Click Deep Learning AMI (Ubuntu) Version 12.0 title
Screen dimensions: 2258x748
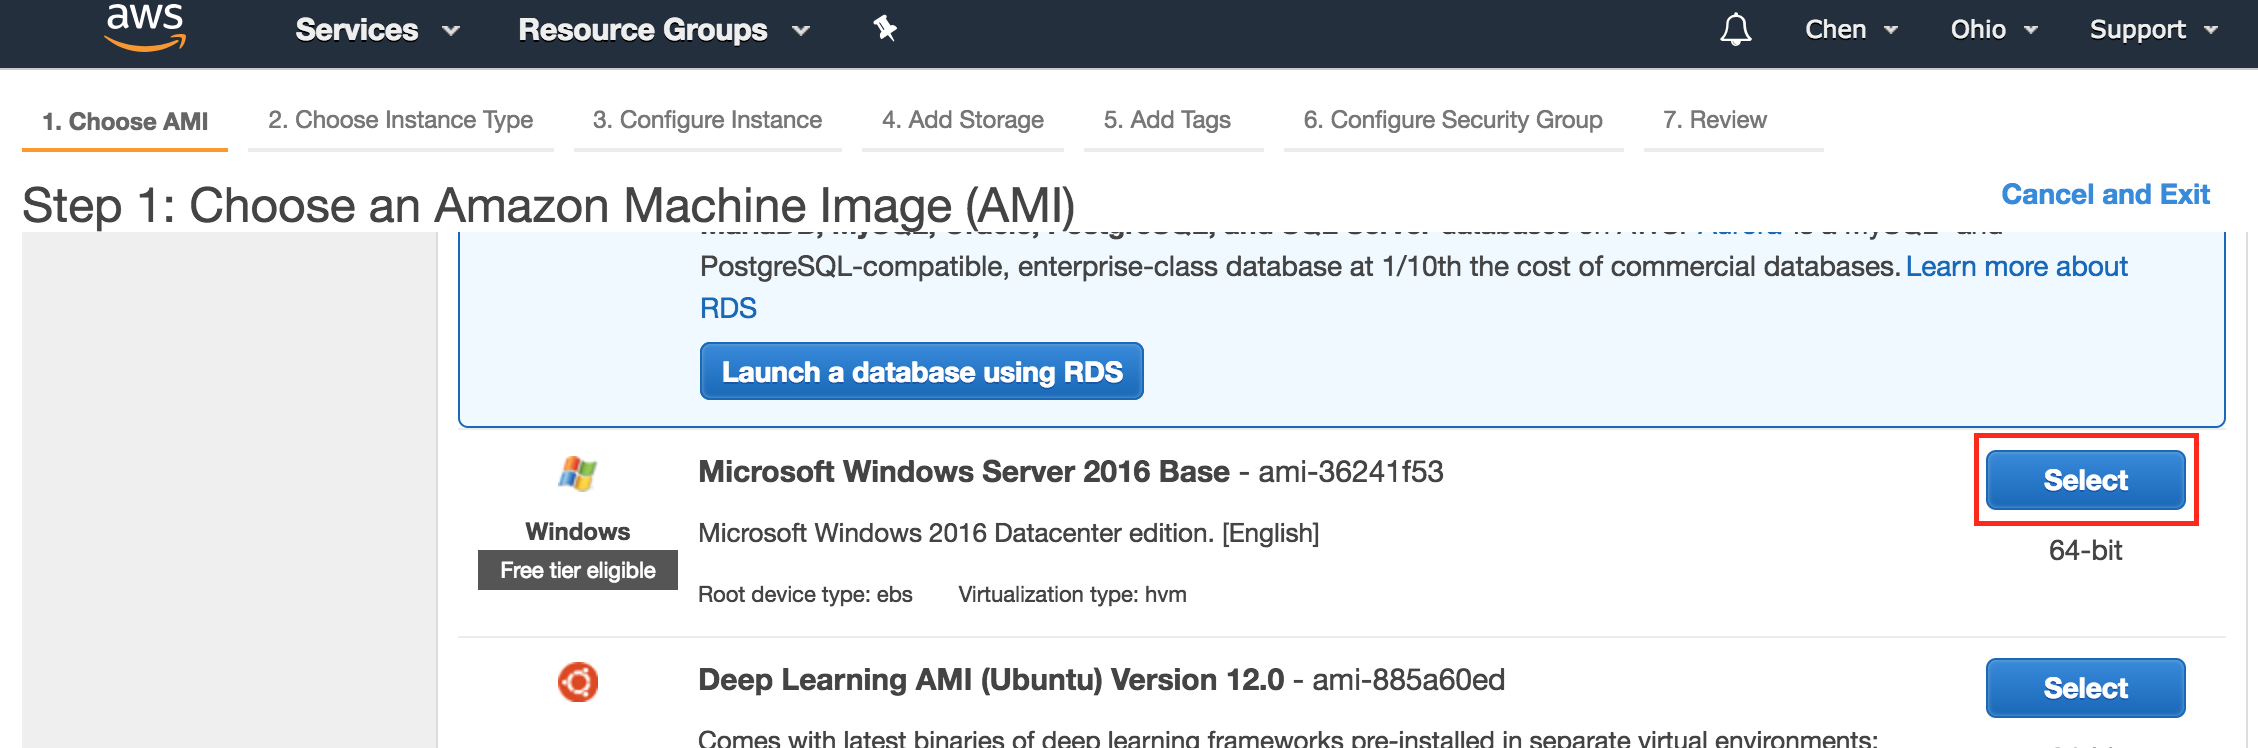(x=991, y=680)
